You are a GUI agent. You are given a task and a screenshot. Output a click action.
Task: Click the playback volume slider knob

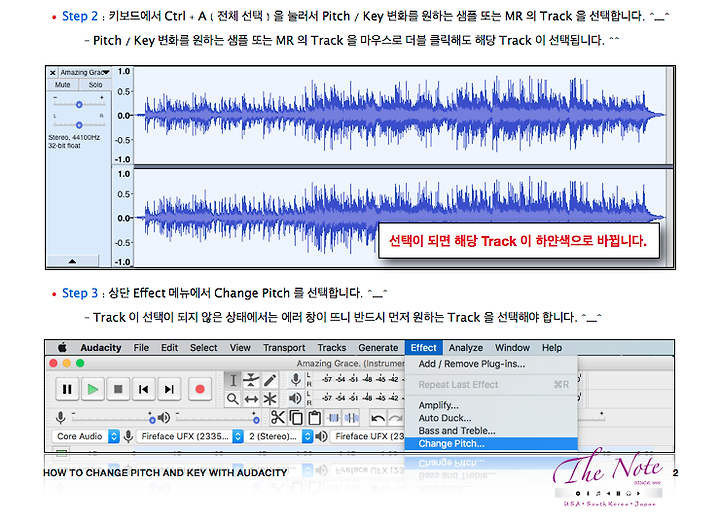(x=256, y=420)
